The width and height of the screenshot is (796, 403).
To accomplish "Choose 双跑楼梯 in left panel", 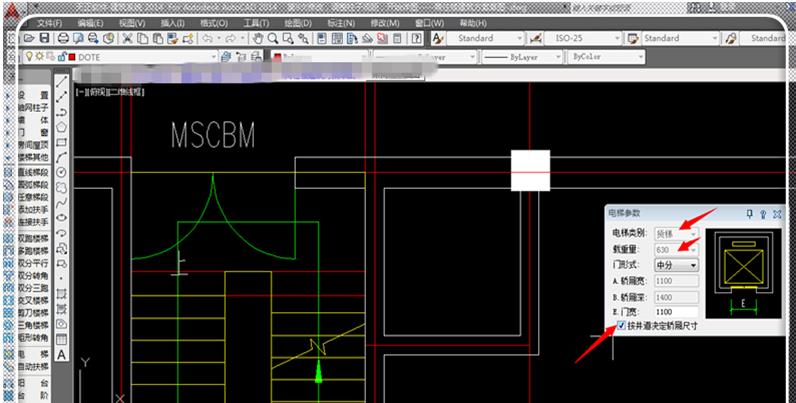I will click(34, 239).
